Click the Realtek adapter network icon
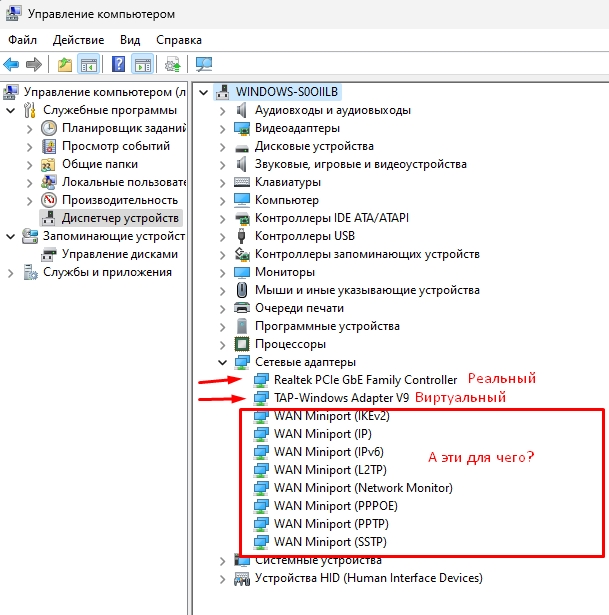The image size is (609, 615). tap(261, 380)
